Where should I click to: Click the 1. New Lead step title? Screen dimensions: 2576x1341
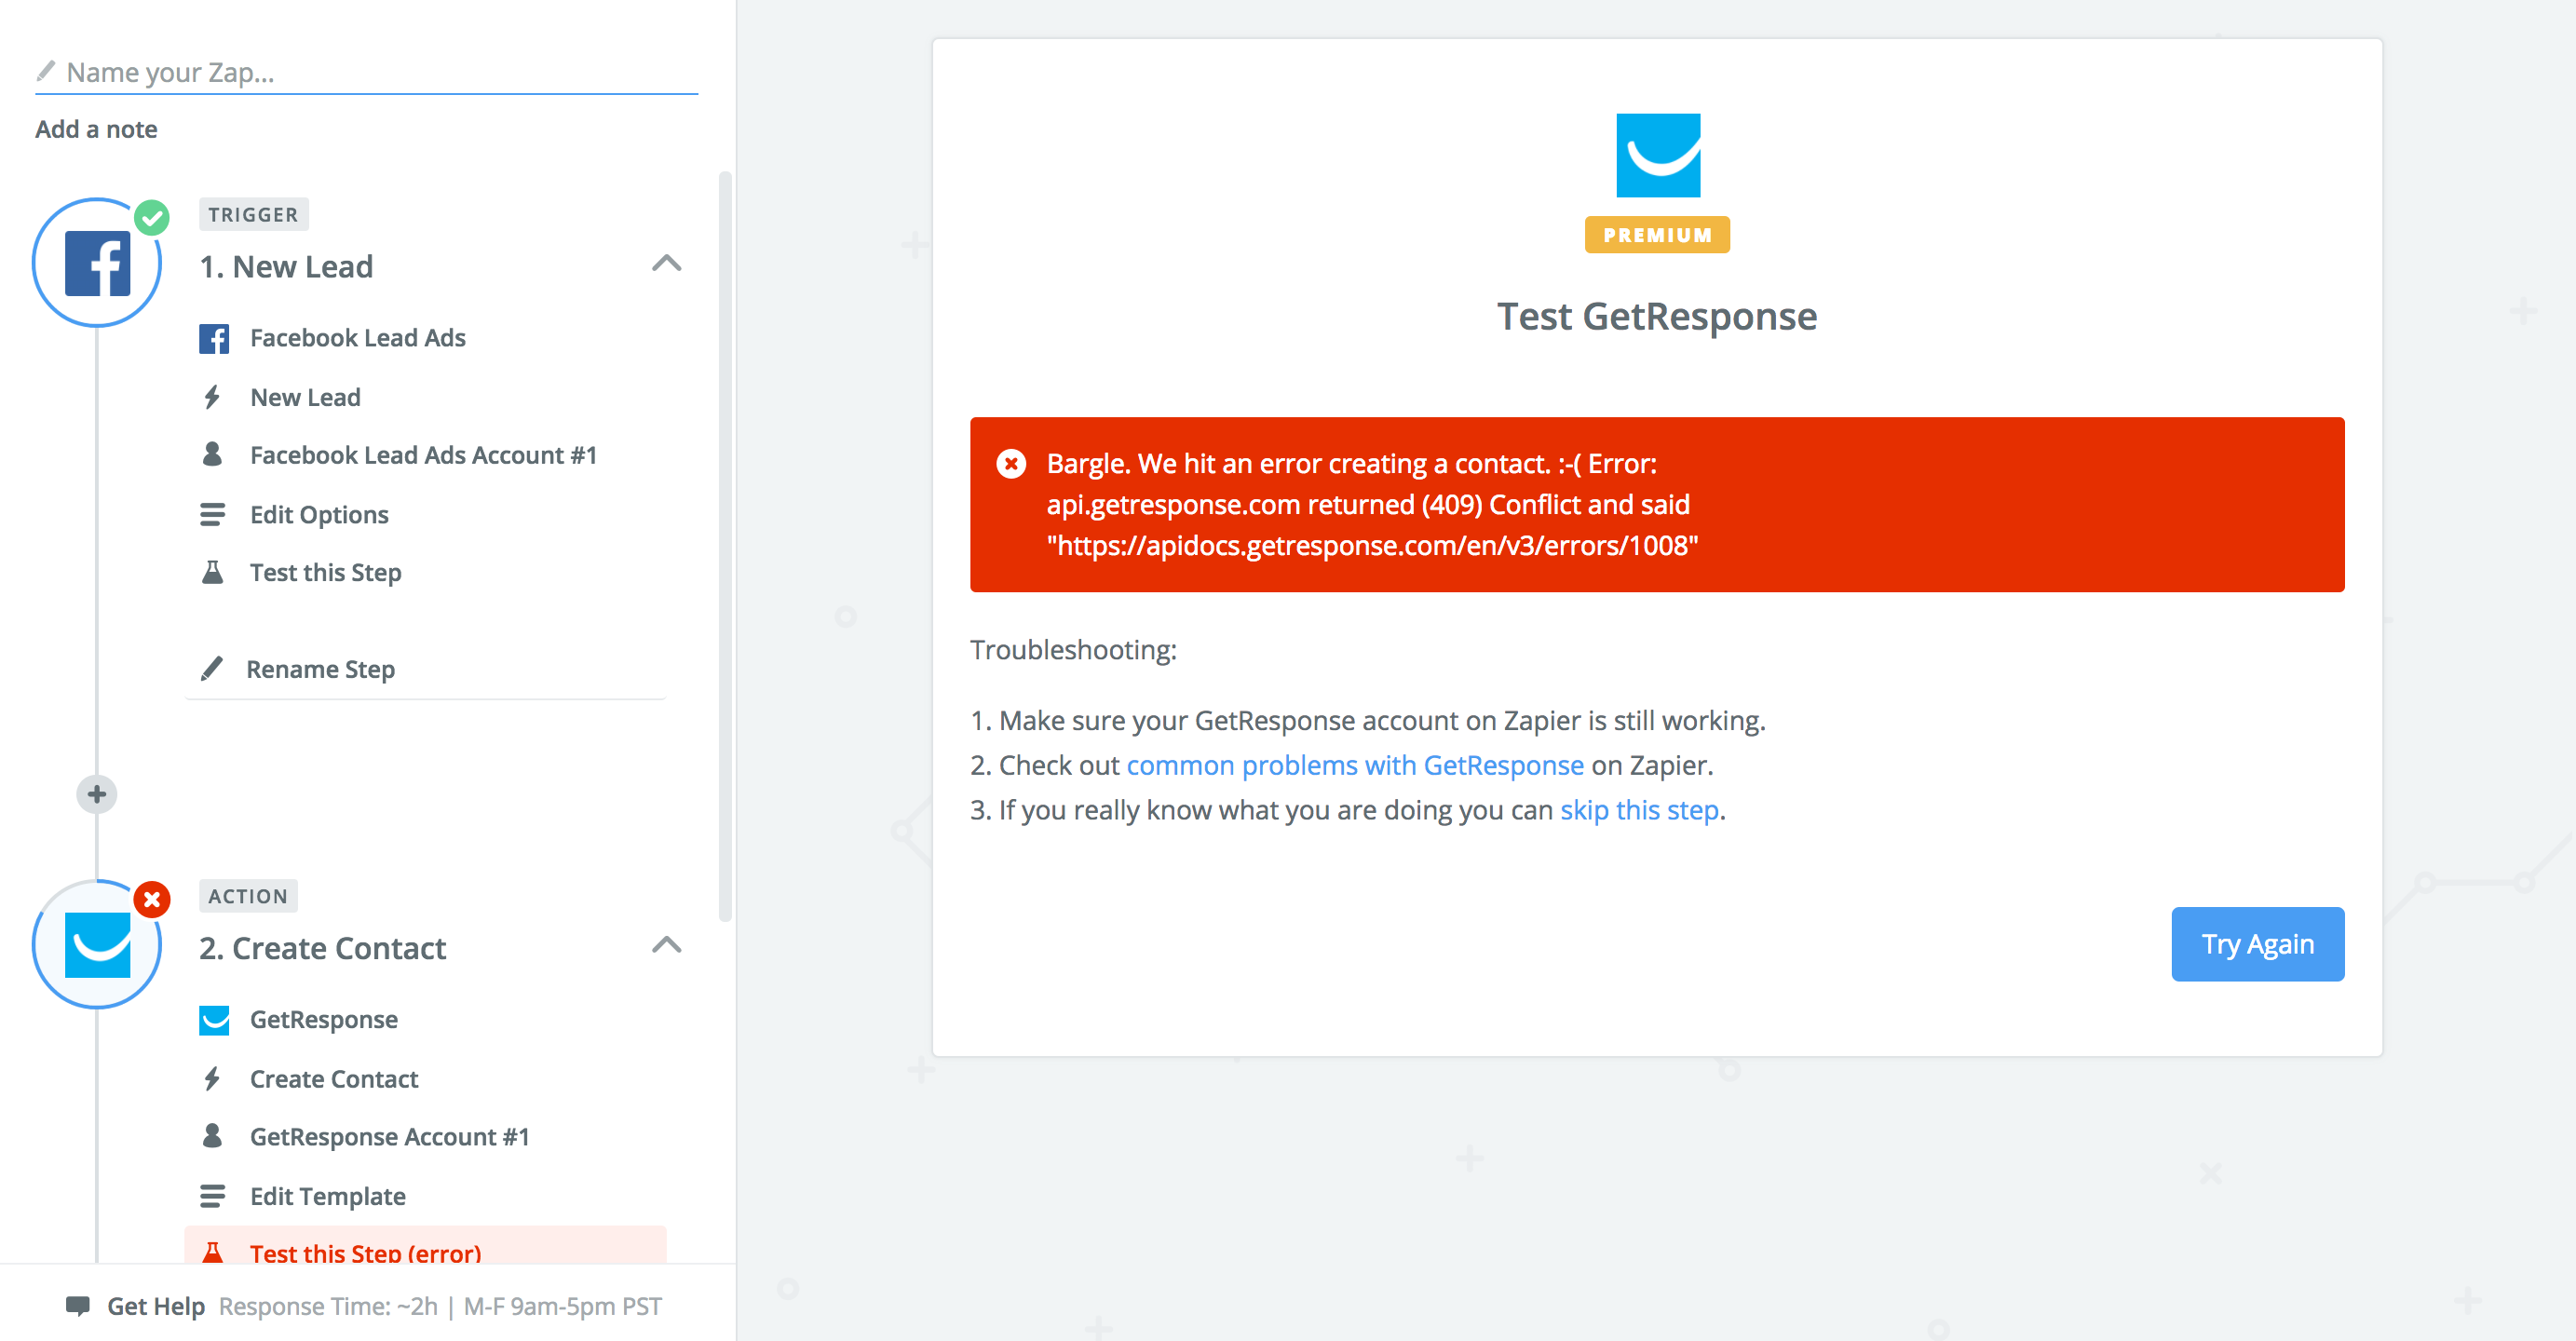click(x=286, y=267)
